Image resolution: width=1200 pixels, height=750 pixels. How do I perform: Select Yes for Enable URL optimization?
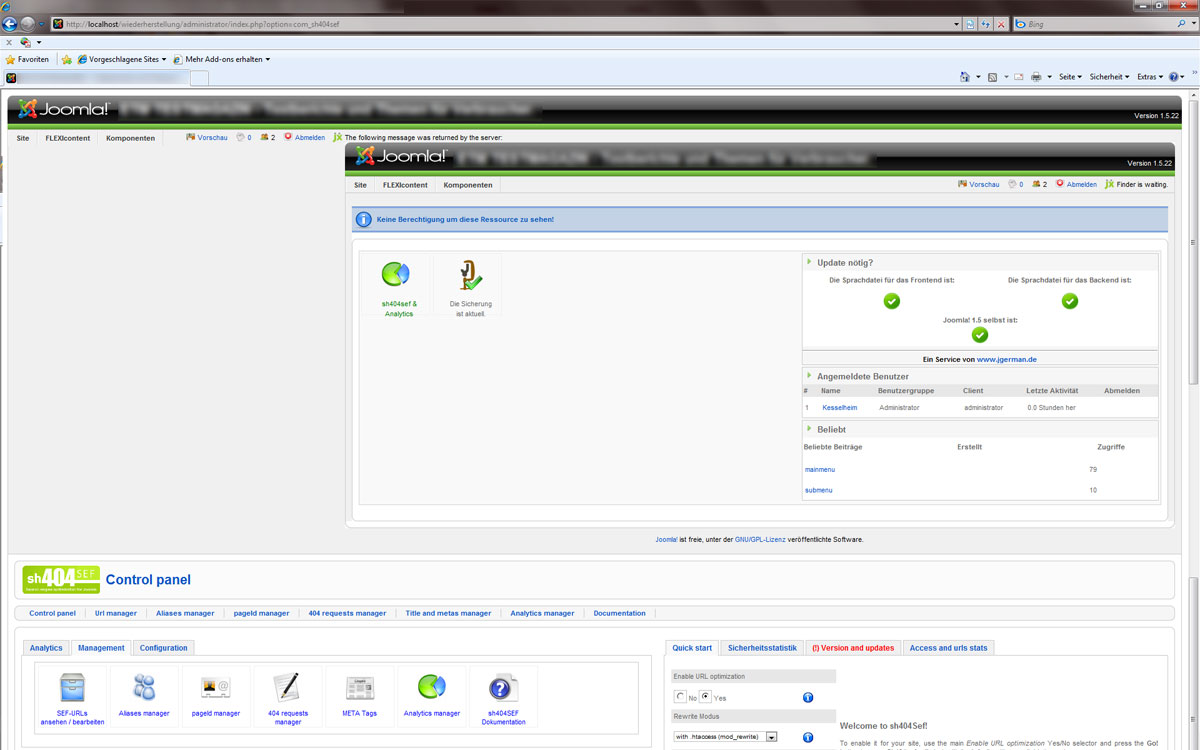pyautogui.click(x=706, y=697)
